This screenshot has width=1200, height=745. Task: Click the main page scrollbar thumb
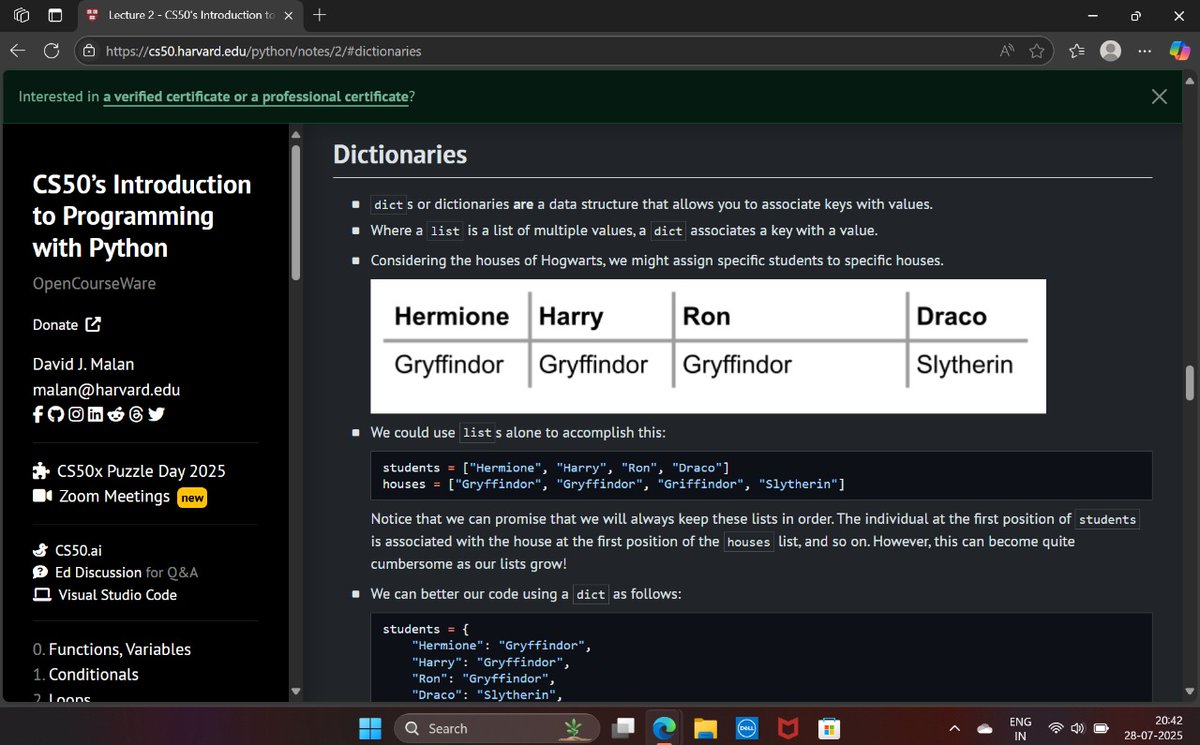1190,381
